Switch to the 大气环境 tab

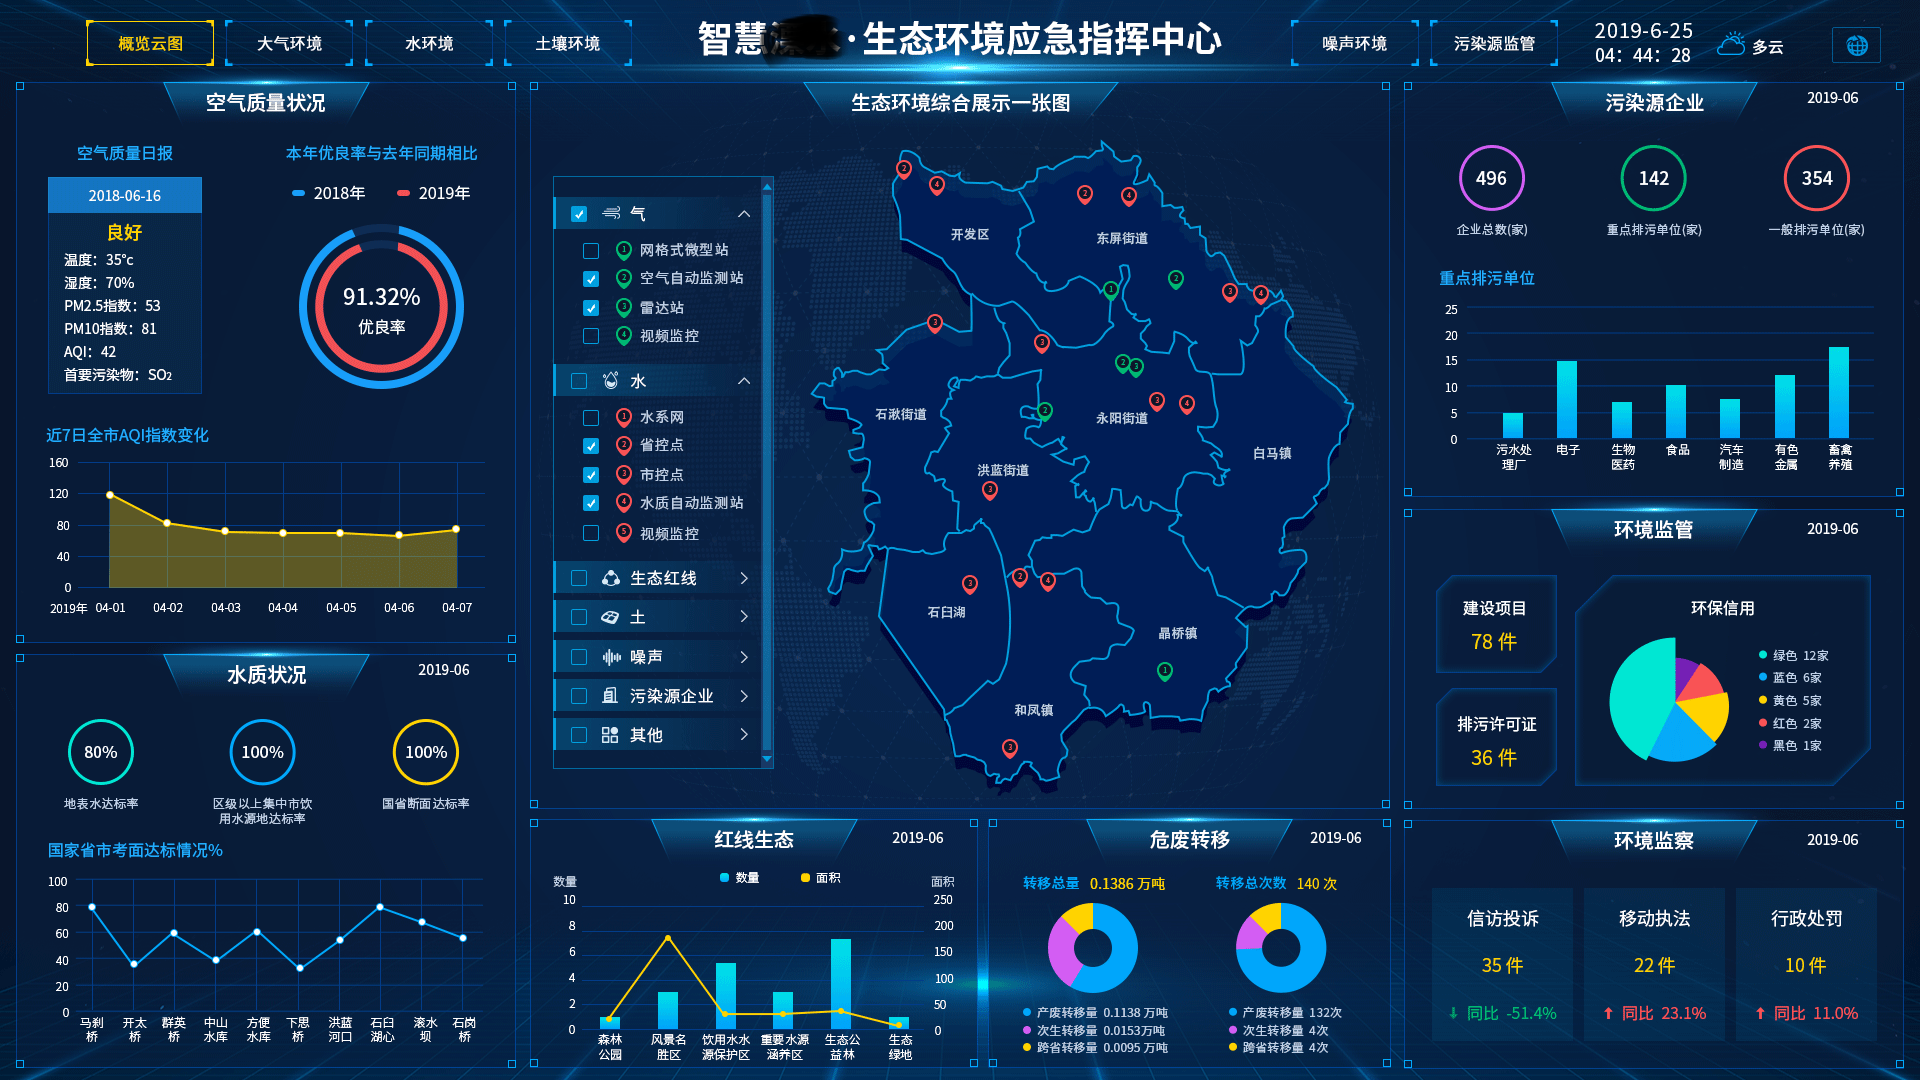pyautogui.click(x=289, y=43)
